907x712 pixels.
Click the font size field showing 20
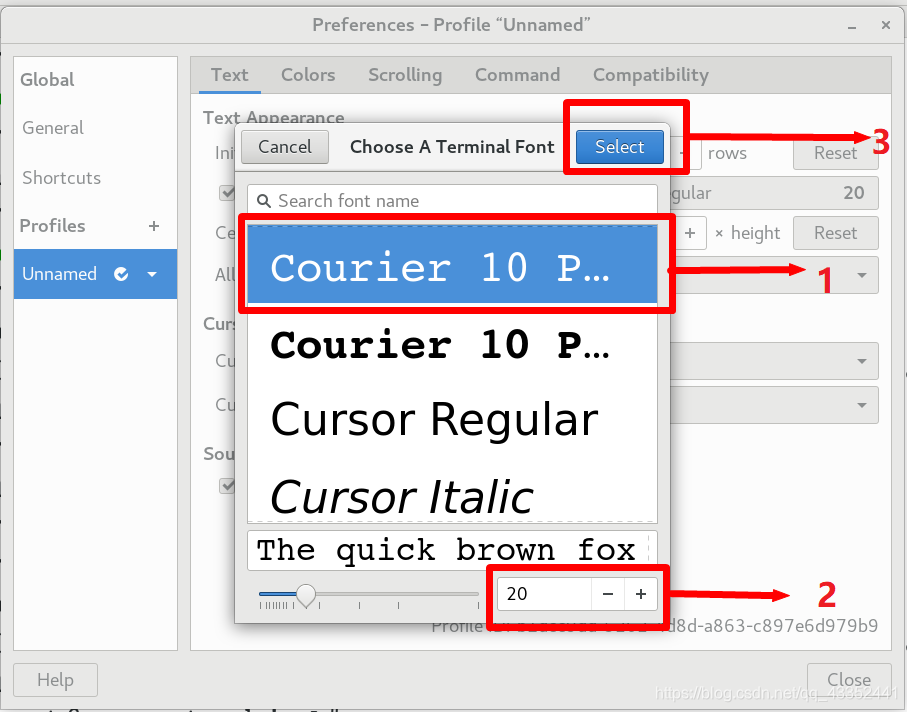[544, 594]
